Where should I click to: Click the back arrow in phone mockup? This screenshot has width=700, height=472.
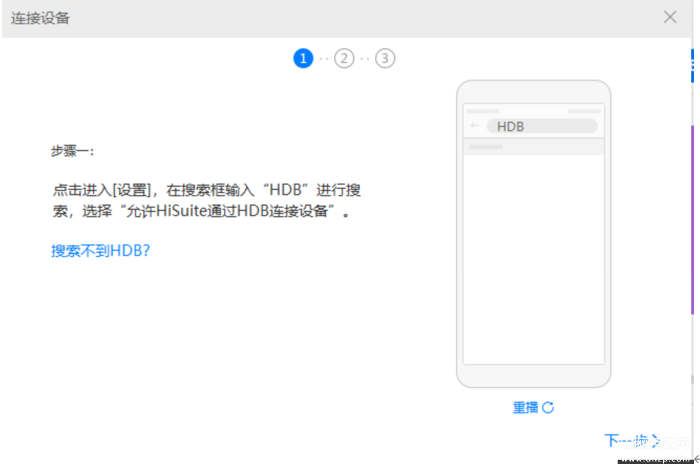coord(475,126)
